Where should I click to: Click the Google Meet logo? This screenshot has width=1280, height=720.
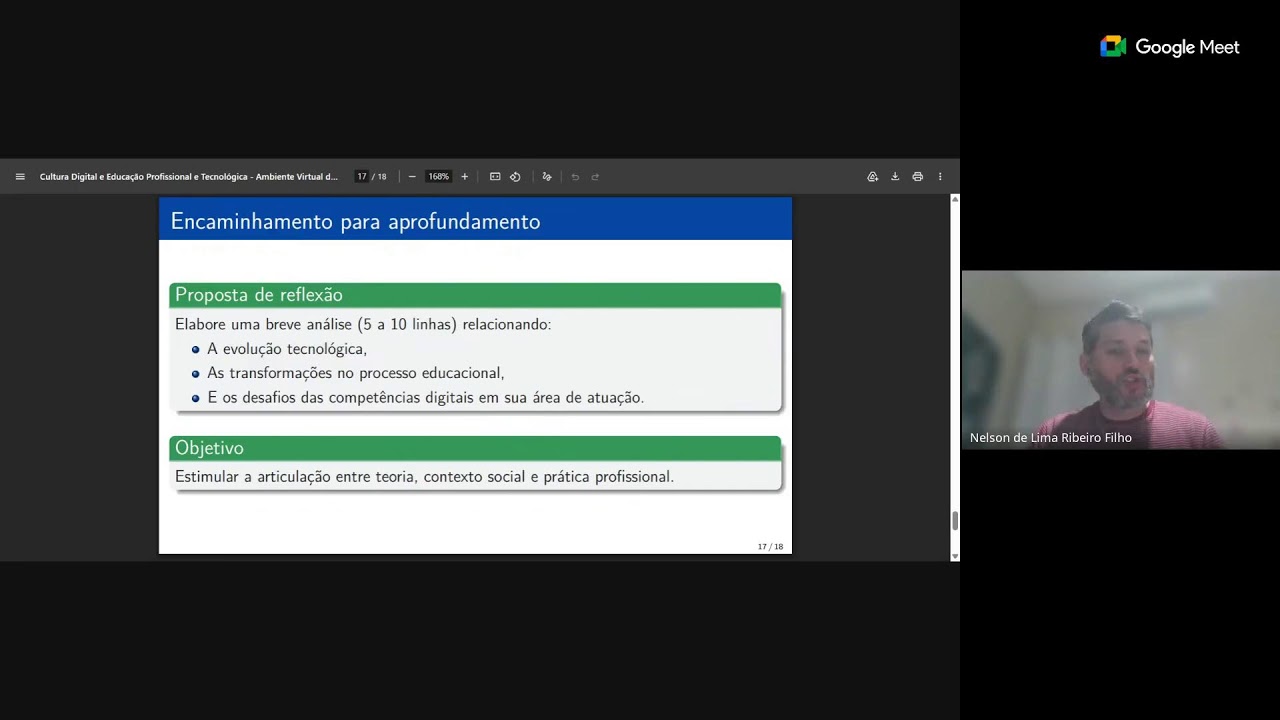pyautogui.click(x=1169, y=47)
